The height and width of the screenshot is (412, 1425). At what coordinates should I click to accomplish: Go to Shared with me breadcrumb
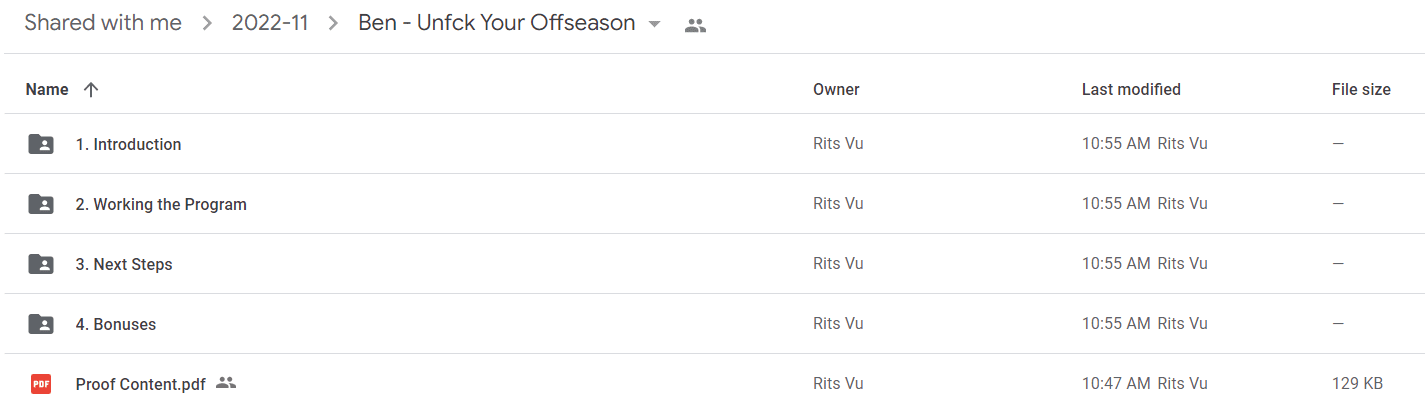pyautogui.click(x=103, y=23)
